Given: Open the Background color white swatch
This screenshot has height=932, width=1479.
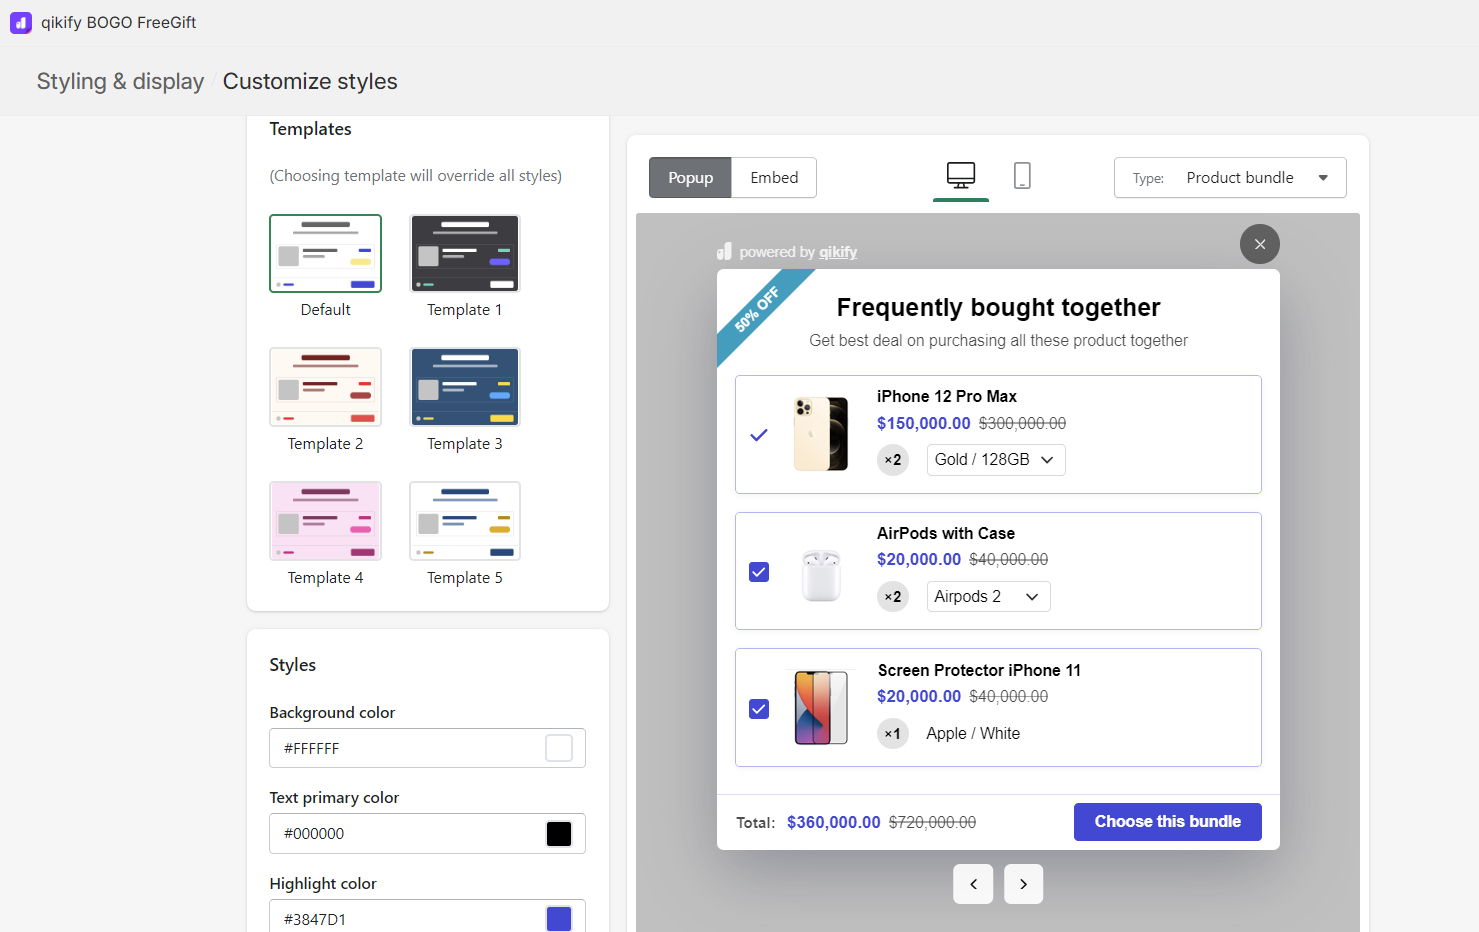Looking at the screenshot, I should pos(559,748).
